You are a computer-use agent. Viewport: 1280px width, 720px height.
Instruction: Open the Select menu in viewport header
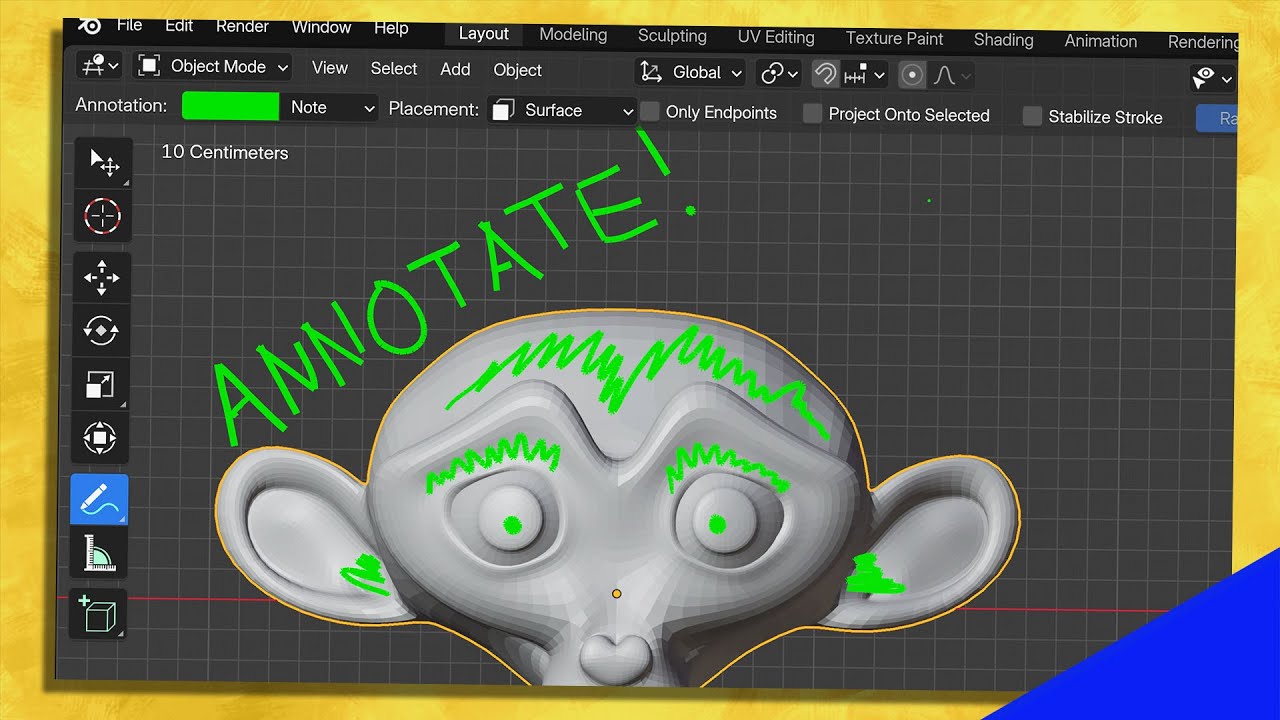(394, 69)
